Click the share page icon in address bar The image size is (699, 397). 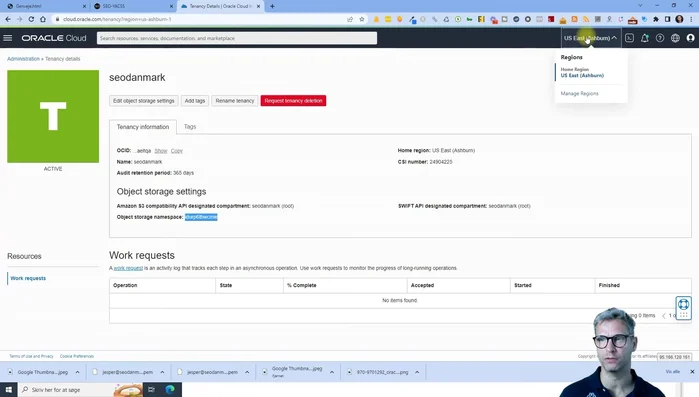point(350,19)
